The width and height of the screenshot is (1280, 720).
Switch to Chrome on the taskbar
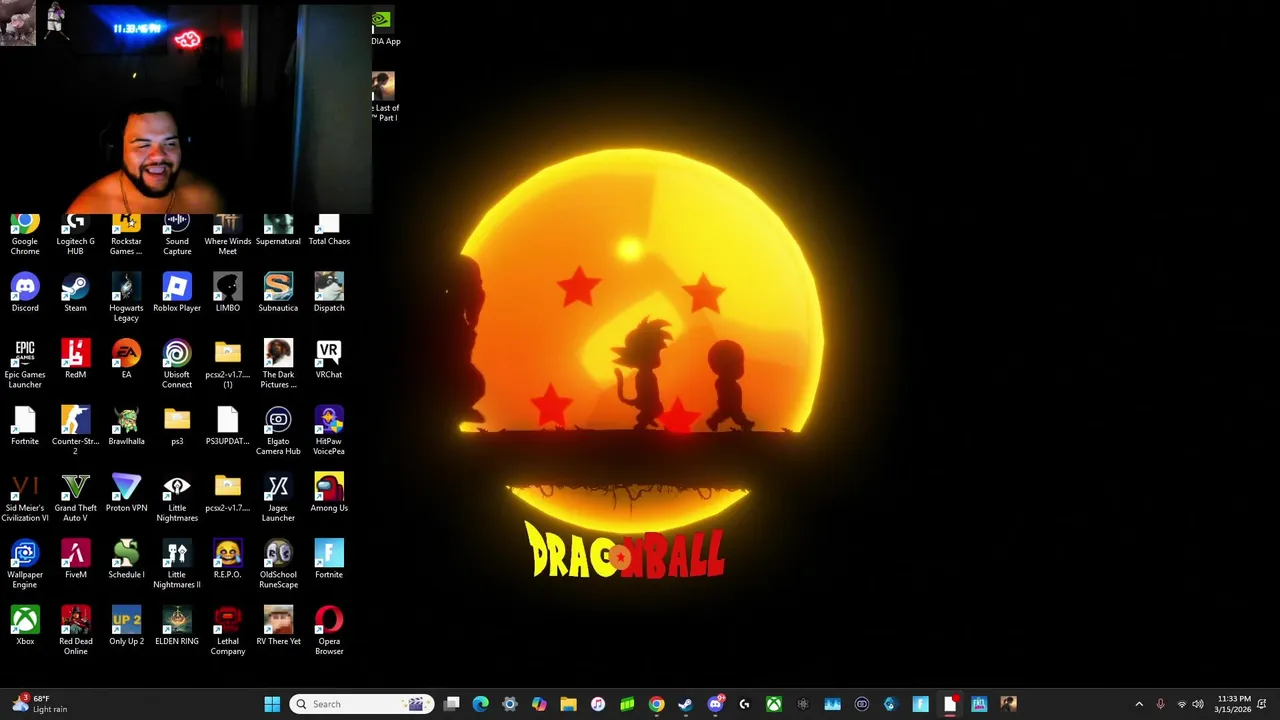(656, 704)
